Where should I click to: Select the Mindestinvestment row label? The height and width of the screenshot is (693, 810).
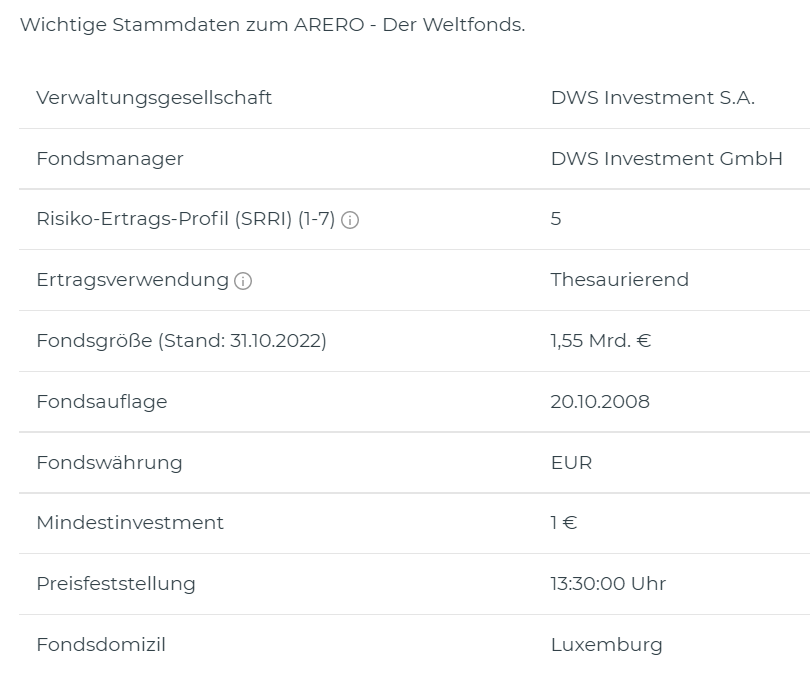pyautogui.click(x=130, y=523)
